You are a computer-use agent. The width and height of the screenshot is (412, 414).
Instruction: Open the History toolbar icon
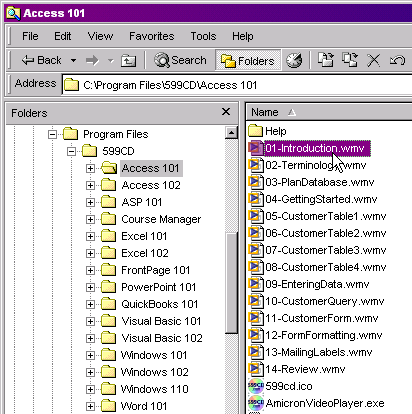(294, 60)
